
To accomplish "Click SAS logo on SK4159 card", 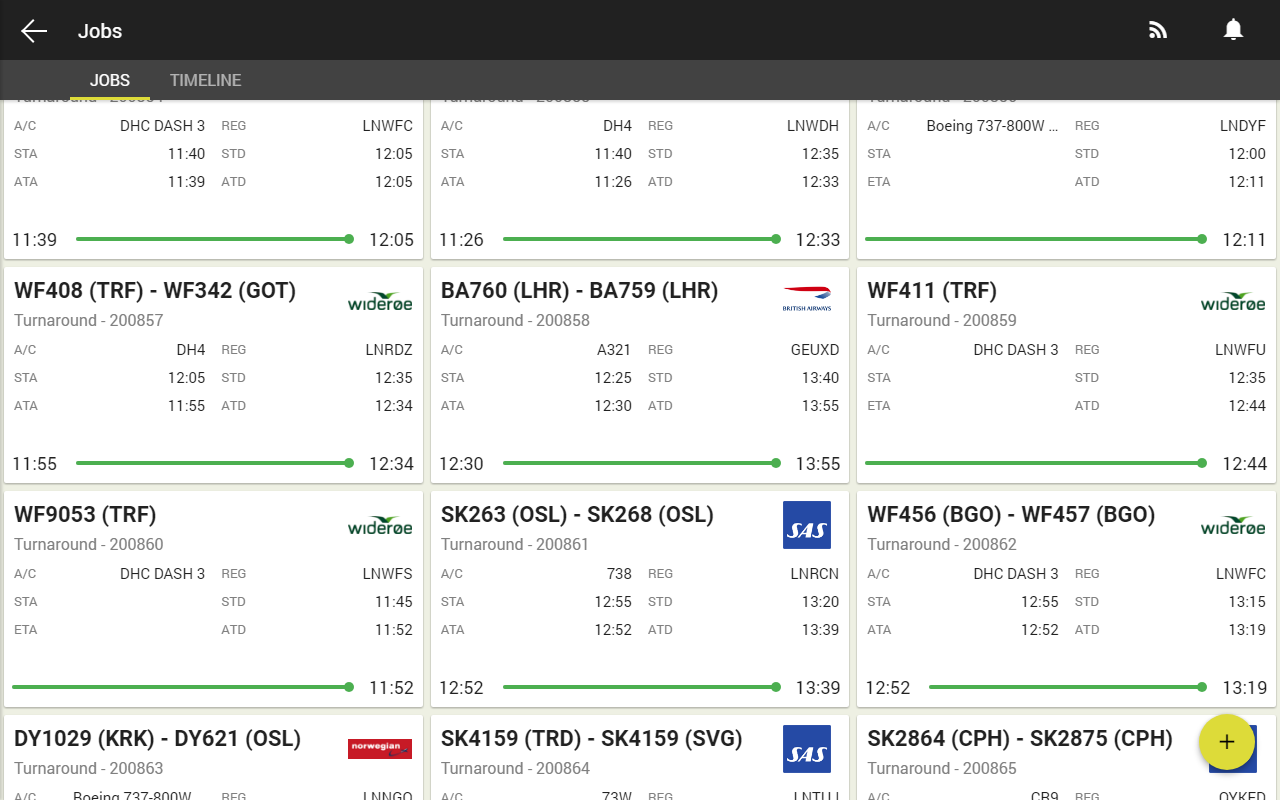I will 807,749.
